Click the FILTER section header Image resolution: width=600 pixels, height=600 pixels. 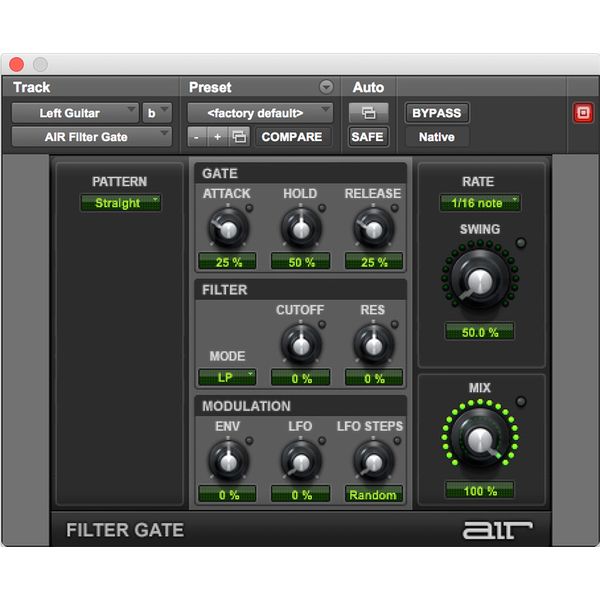(x=300, y=290)
